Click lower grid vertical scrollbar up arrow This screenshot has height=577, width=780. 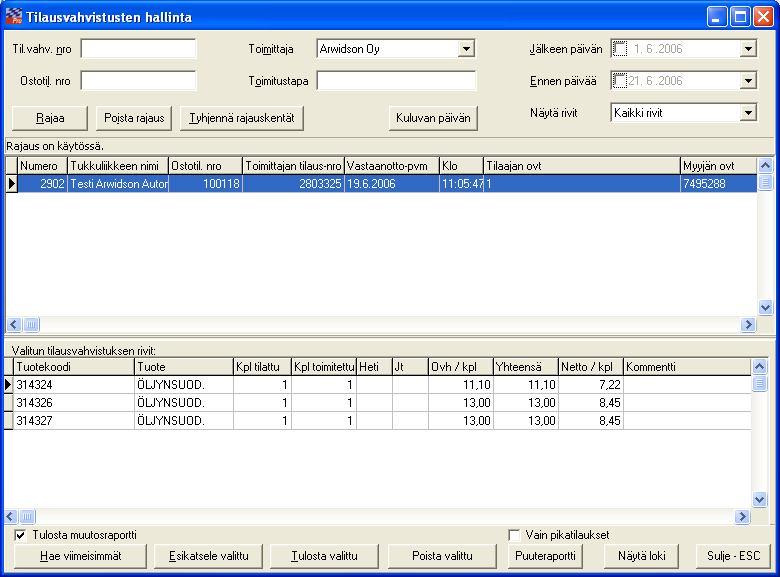point(759,367)
